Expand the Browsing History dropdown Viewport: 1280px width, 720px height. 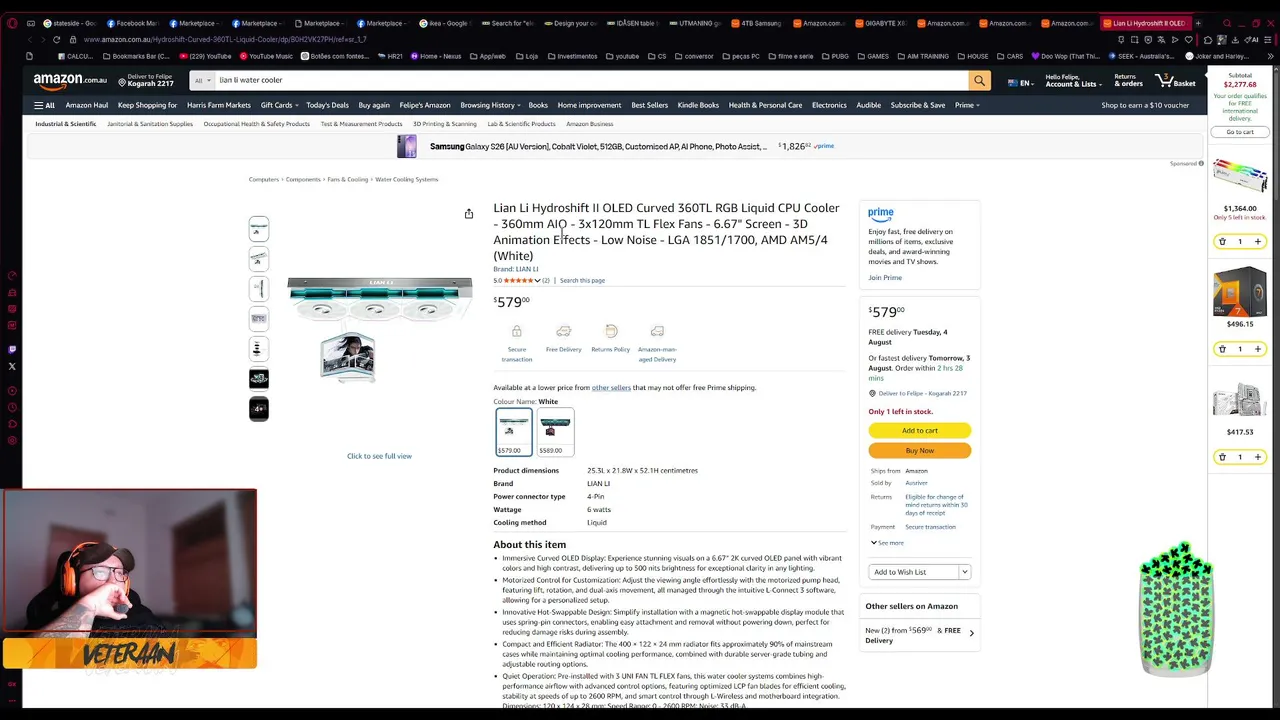point(491,105)
